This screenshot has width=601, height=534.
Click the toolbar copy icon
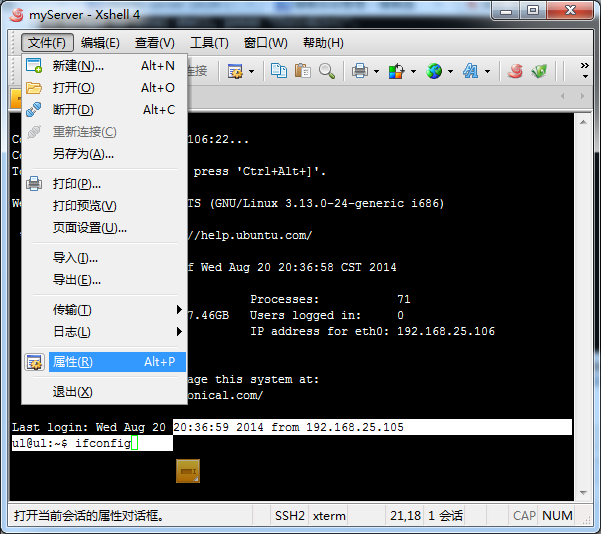(x=279, y=71)
